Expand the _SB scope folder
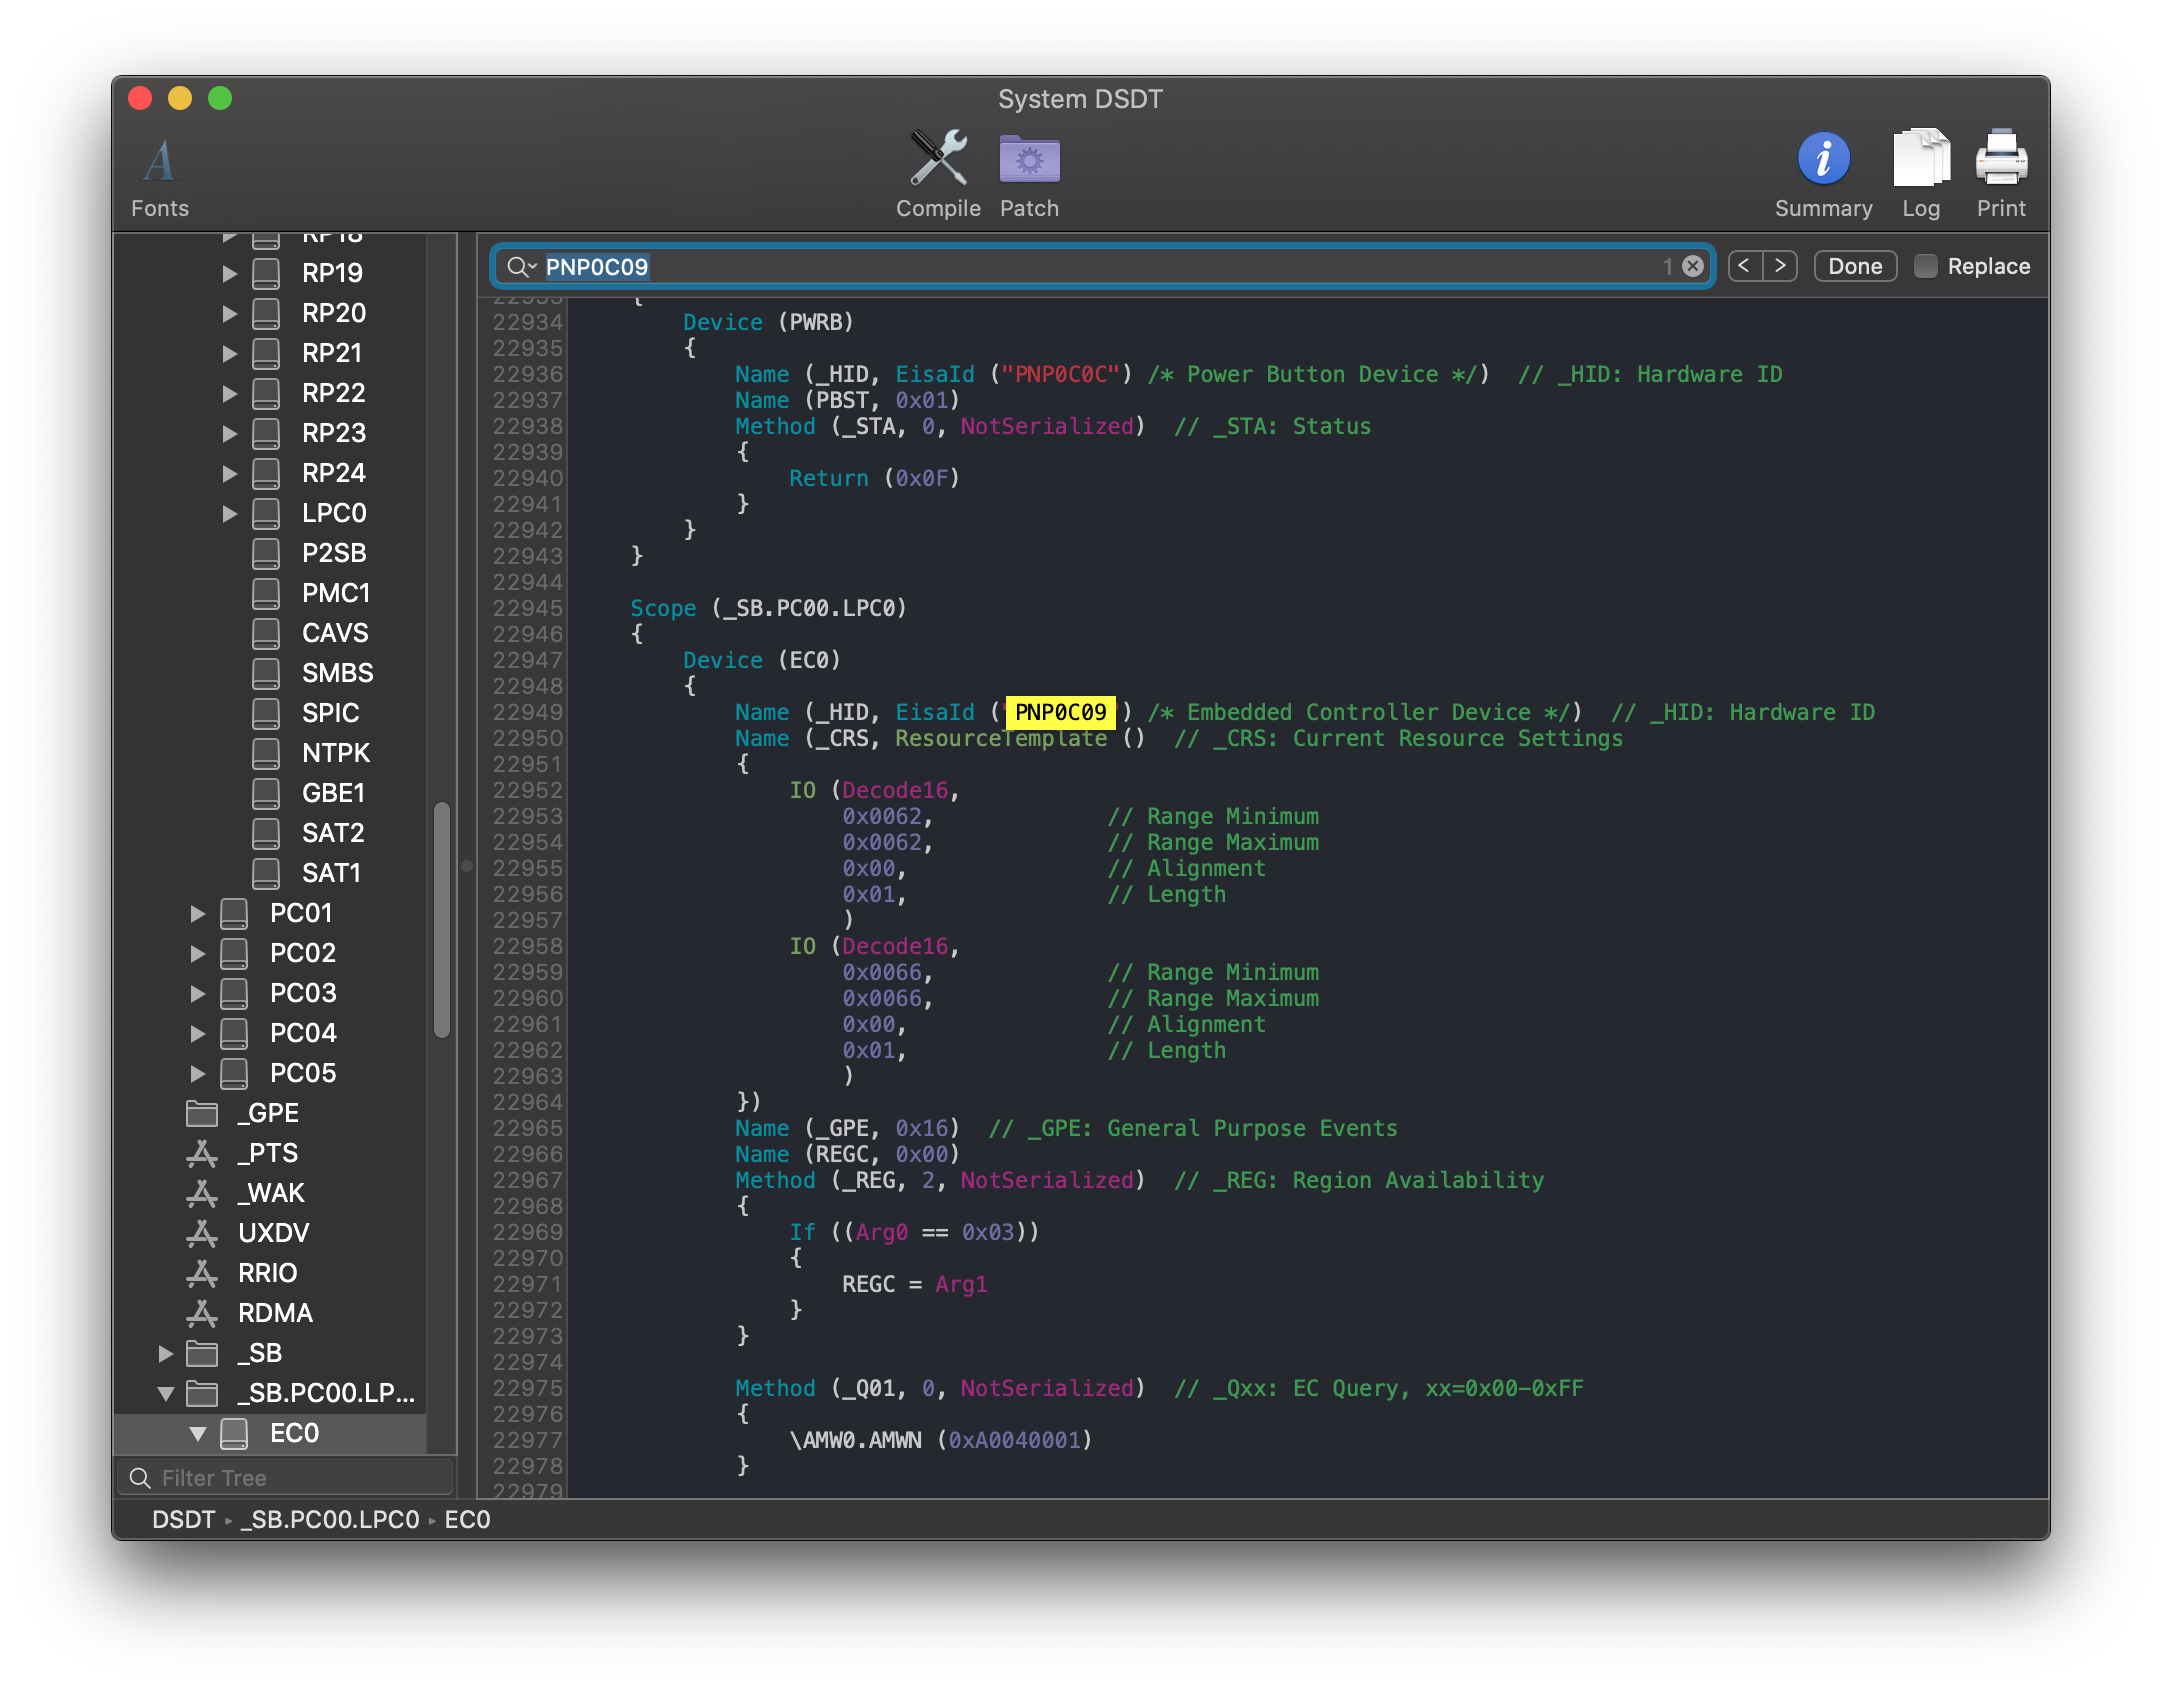The image size is (2162, 1688). [166, 1353]
